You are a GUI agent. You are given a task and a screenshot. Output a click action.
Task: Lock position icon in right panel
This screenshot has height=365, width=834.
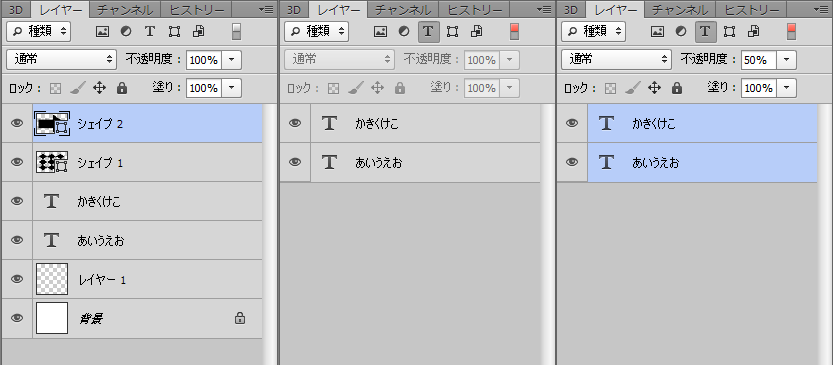(654, 88)
